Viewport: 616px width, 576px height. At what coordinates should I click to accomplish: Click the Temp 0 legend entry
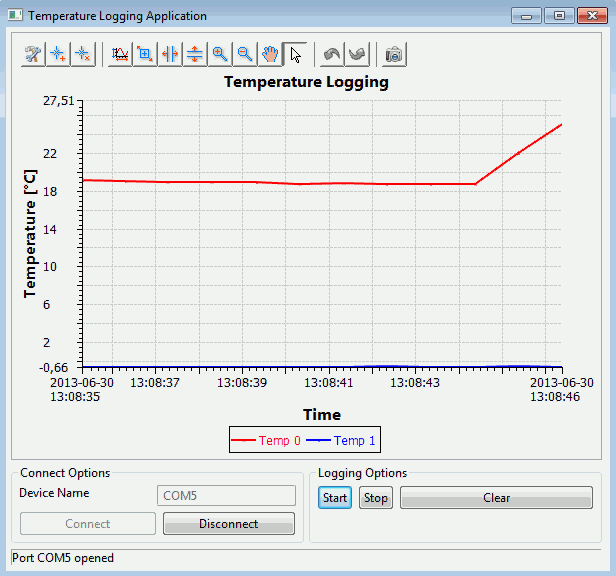coord(266,440)
